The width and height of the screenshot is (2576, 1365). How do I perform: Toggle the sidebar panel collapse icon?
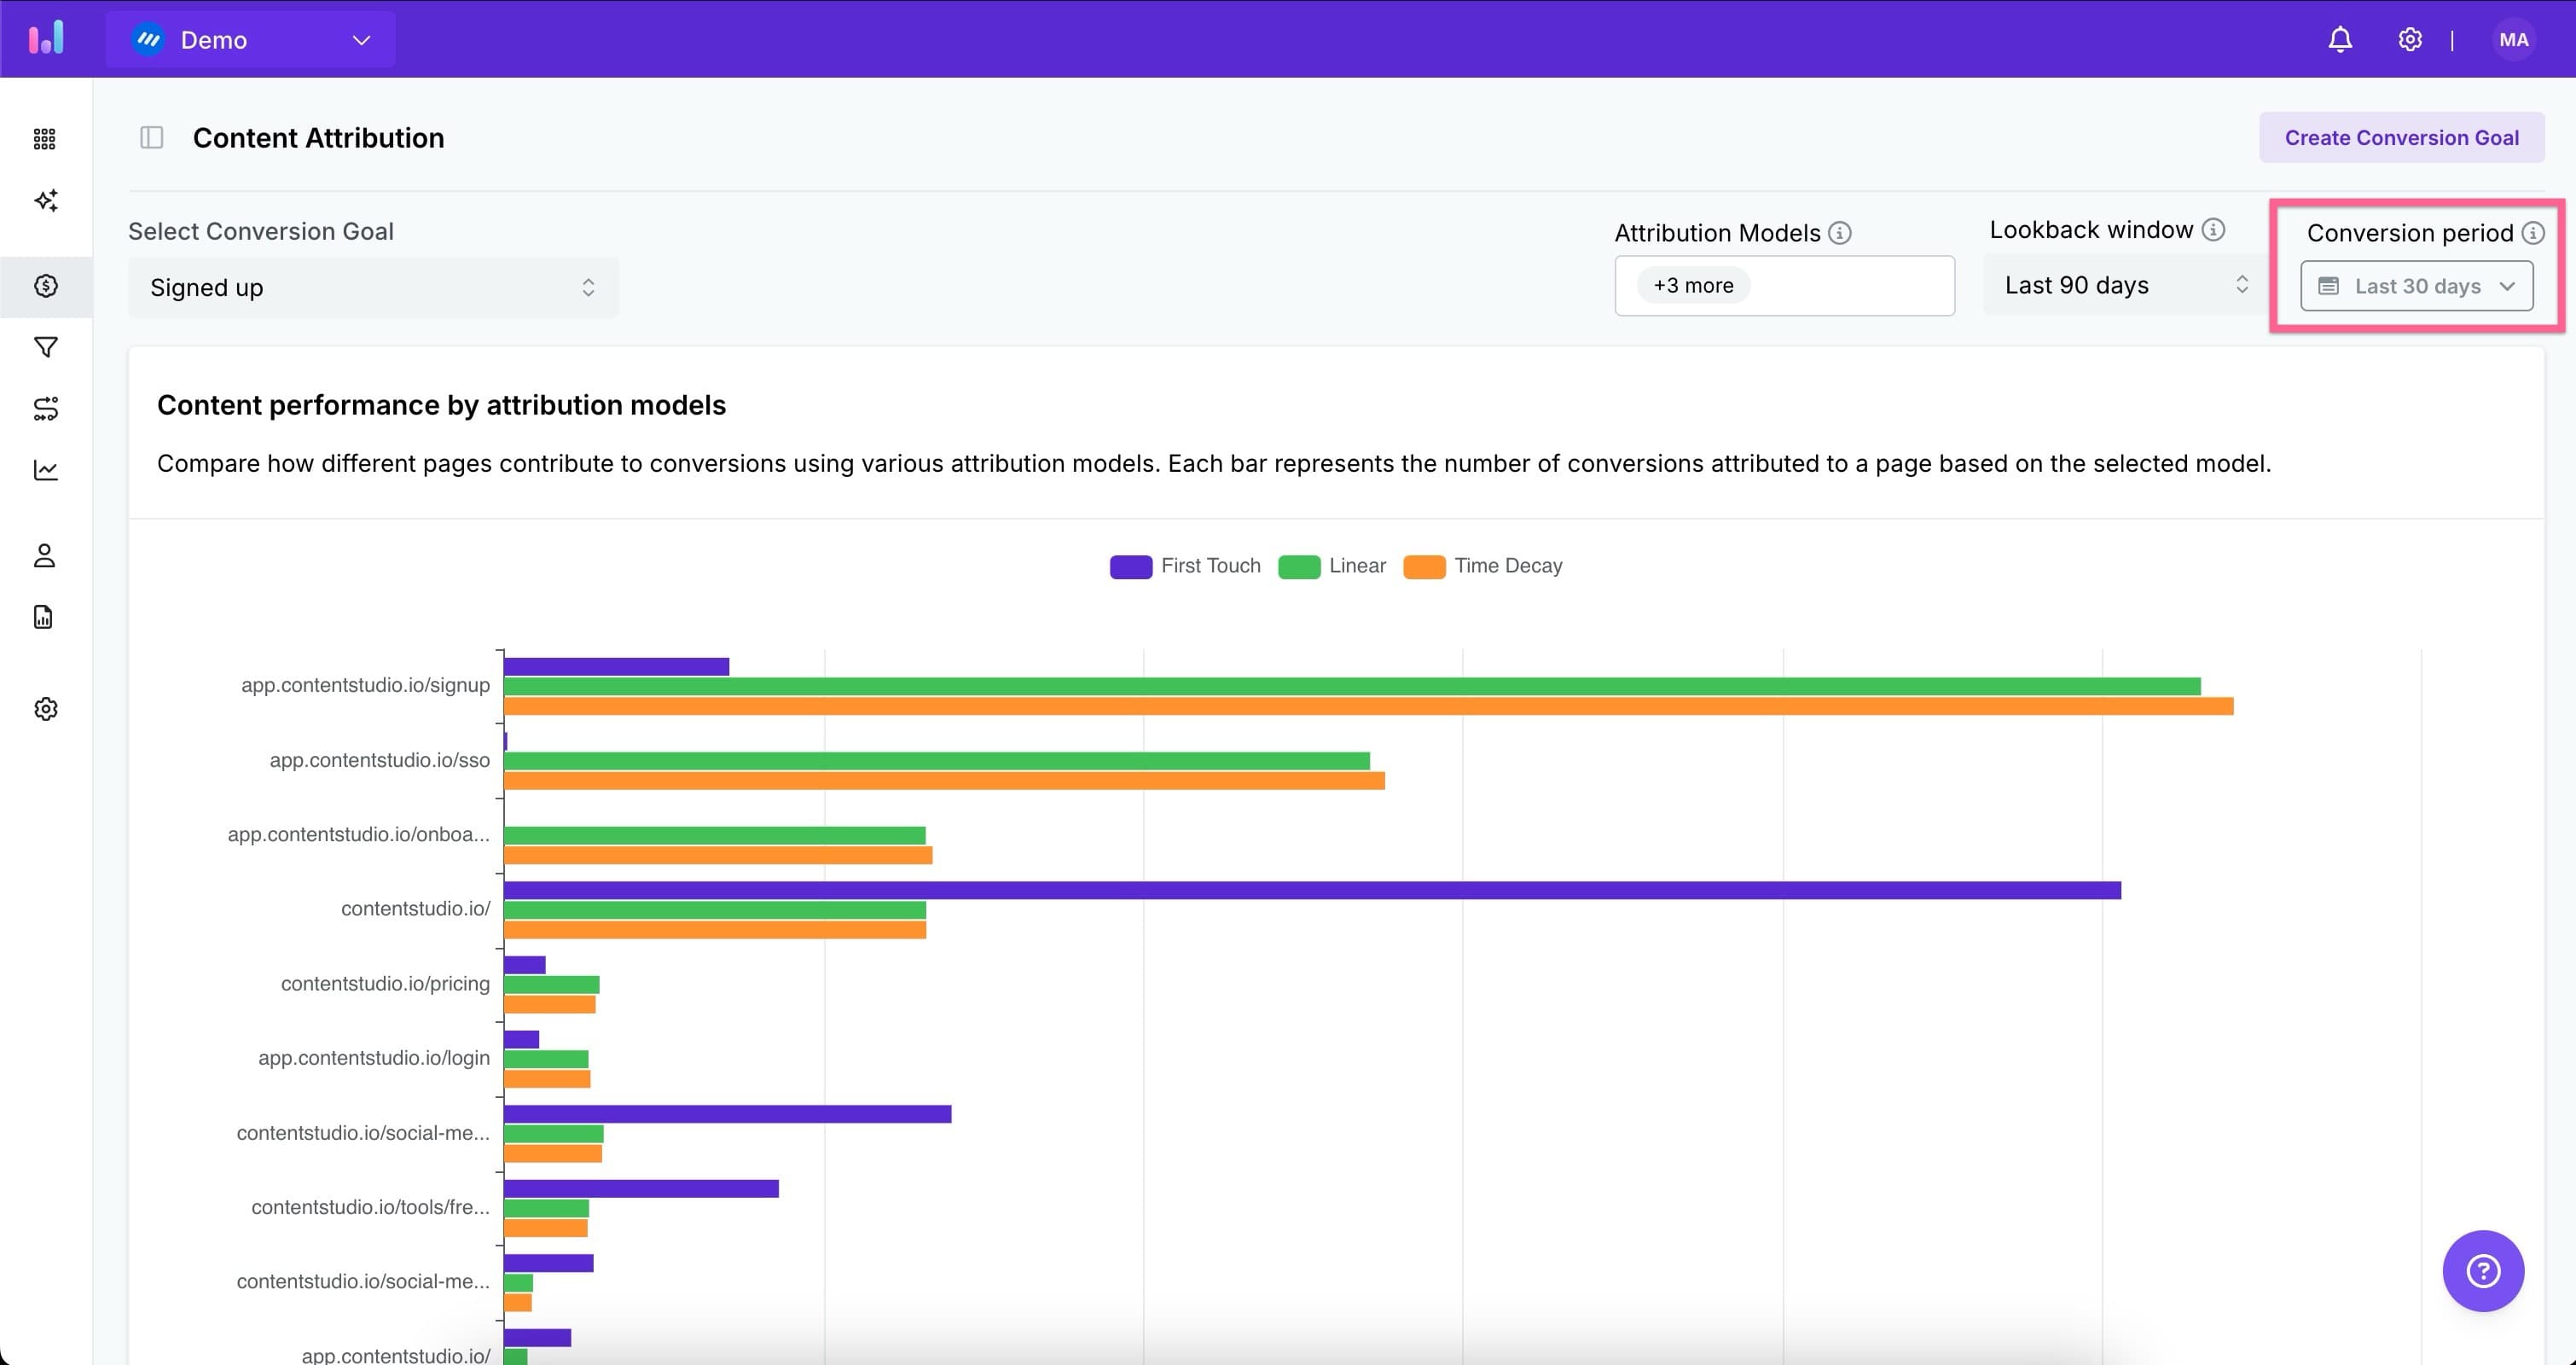click(152, 138)
